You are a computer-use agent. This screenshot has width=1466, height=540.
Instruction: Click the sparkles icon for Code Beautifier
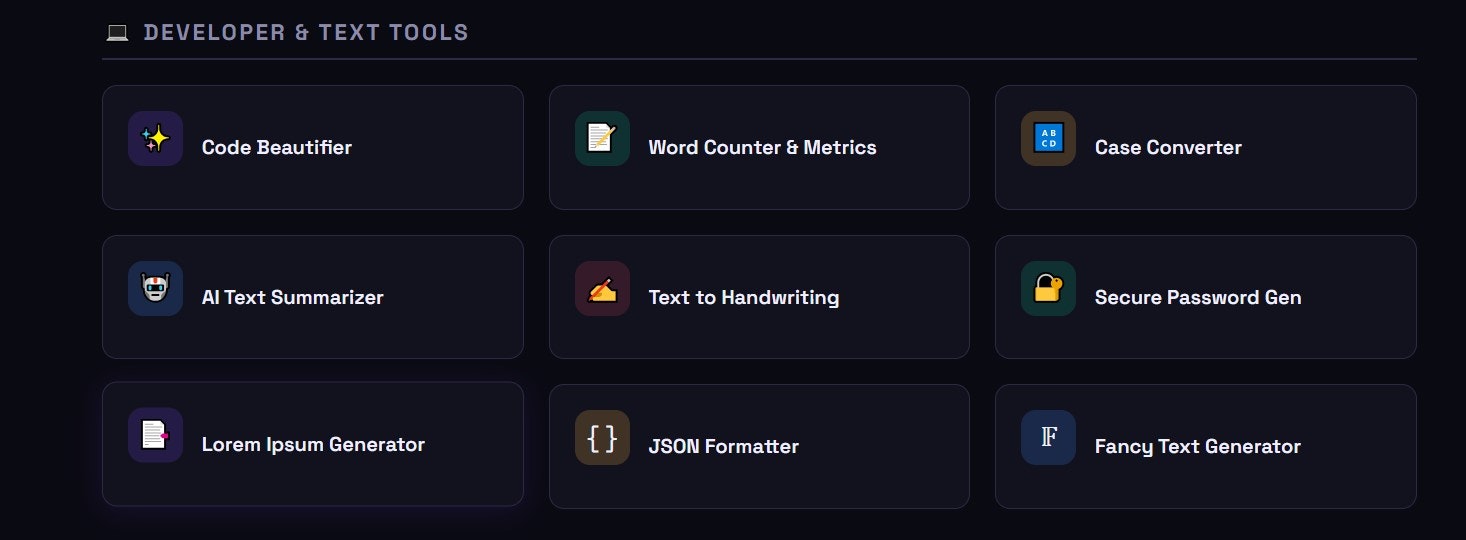pos(155,139)
